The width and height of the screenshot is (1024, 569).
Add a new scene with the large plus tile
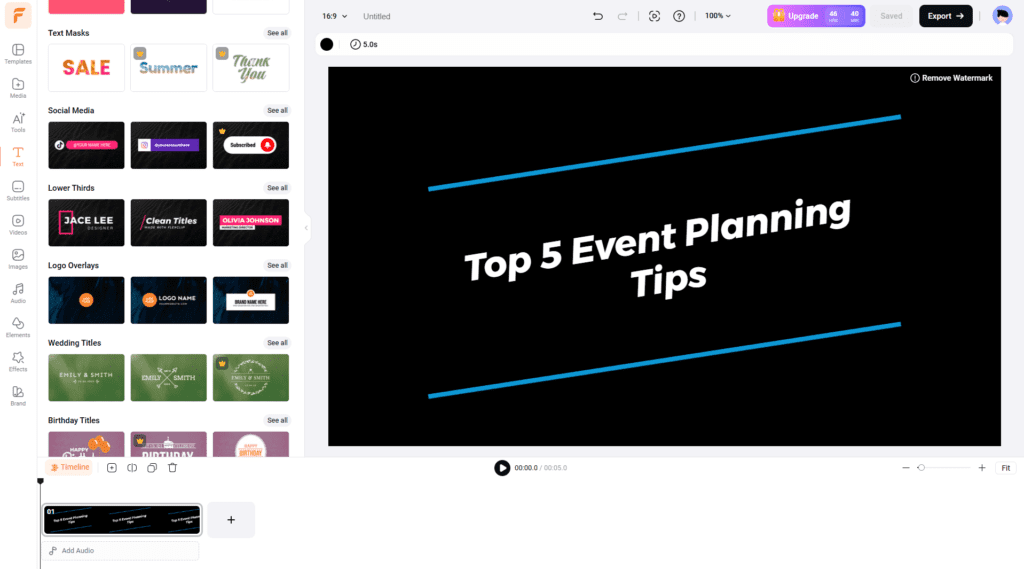(x=231, y=520)
